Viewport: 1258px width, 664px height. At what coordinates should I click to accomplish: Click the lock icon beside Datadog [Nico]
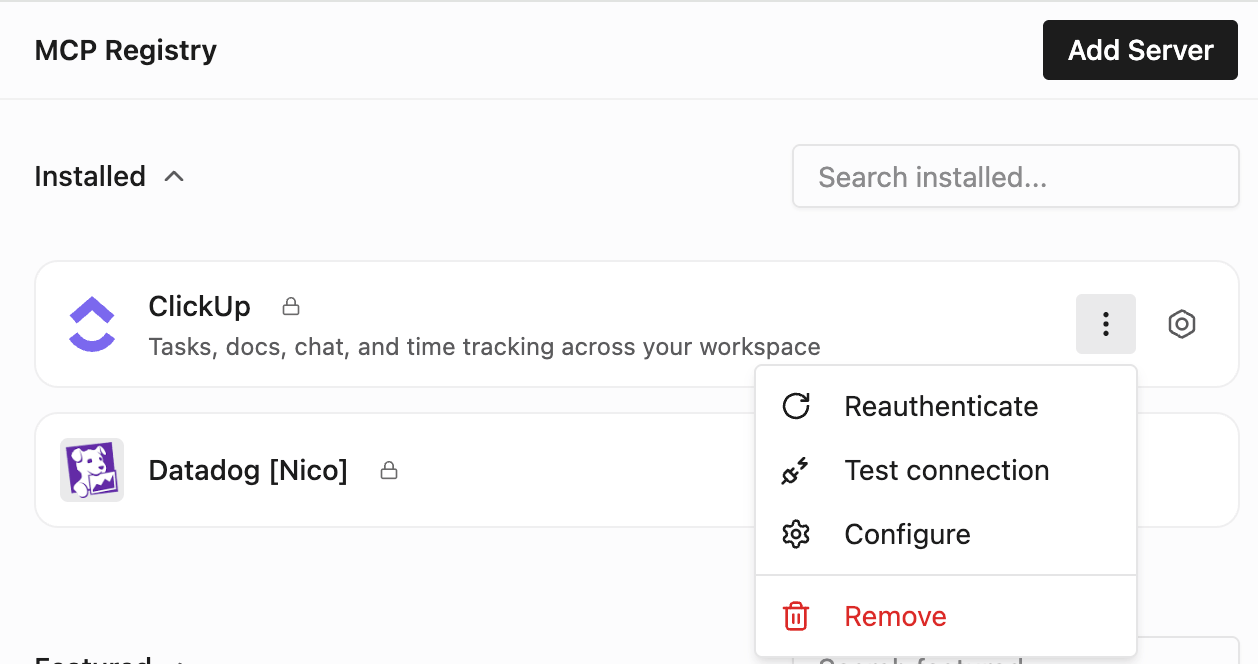389,470
